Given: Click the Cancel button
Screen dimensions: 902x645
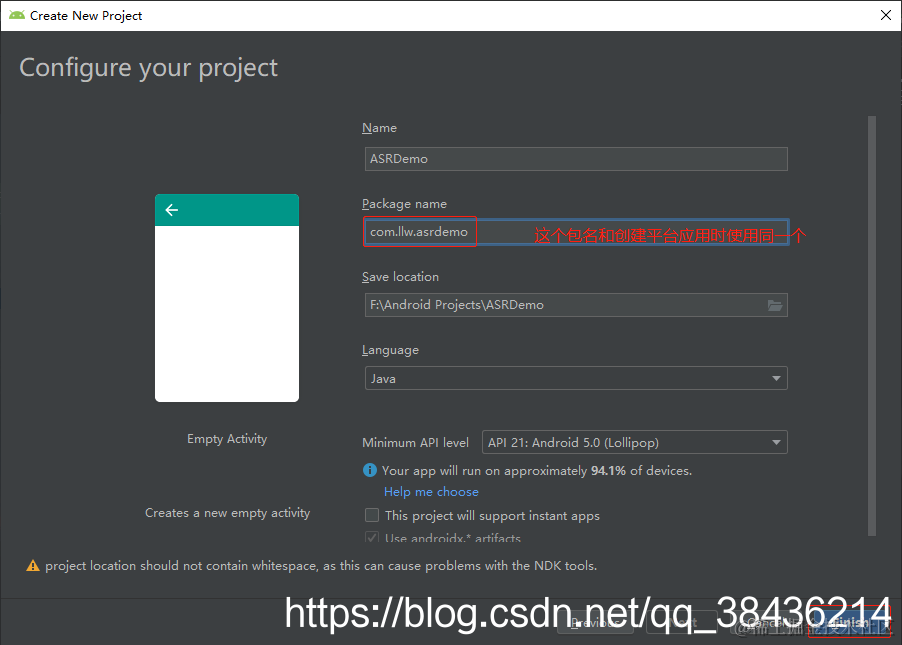Looking at the screenshot, I should click(765, 623).
